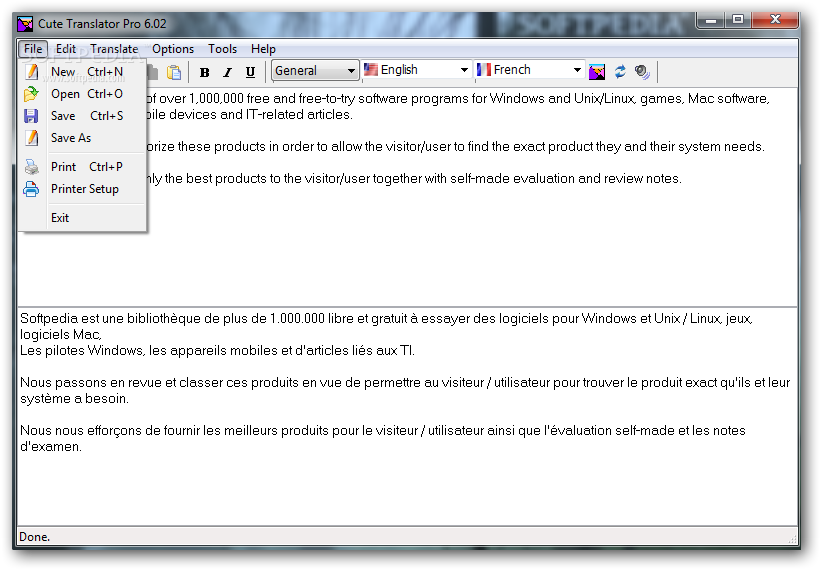Choose Save As from File menu
This screenshot has width=821, height=570.
tap(82, 138)
